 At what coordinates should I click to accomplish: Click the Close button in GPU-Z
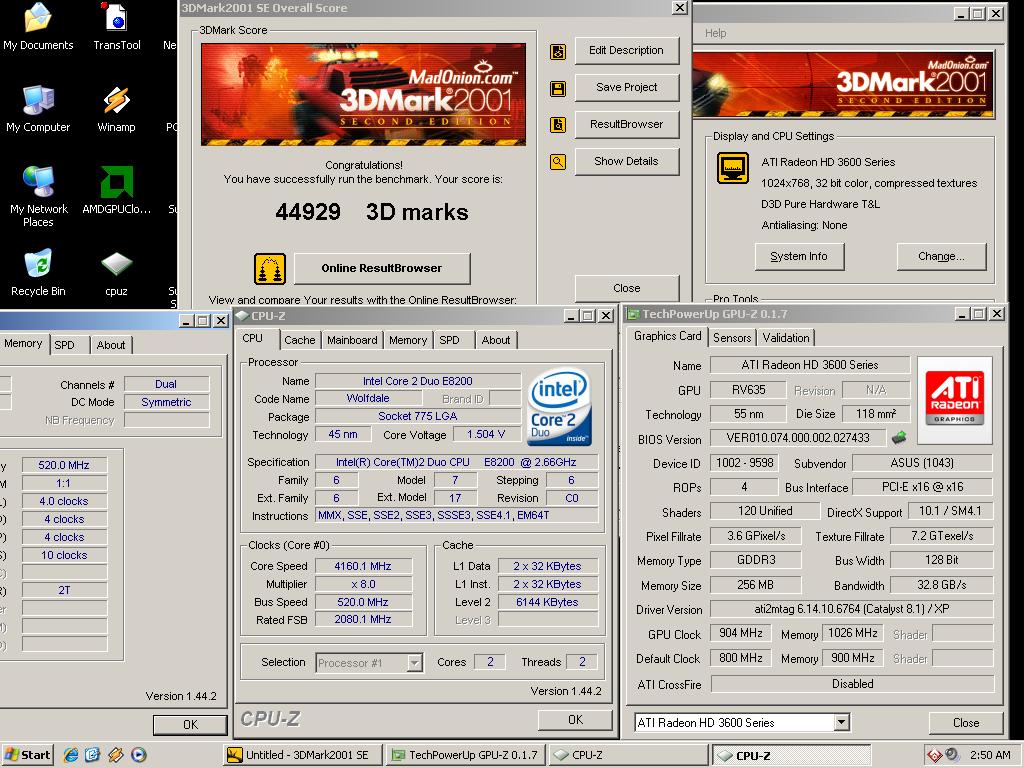(x=965, y=723)
